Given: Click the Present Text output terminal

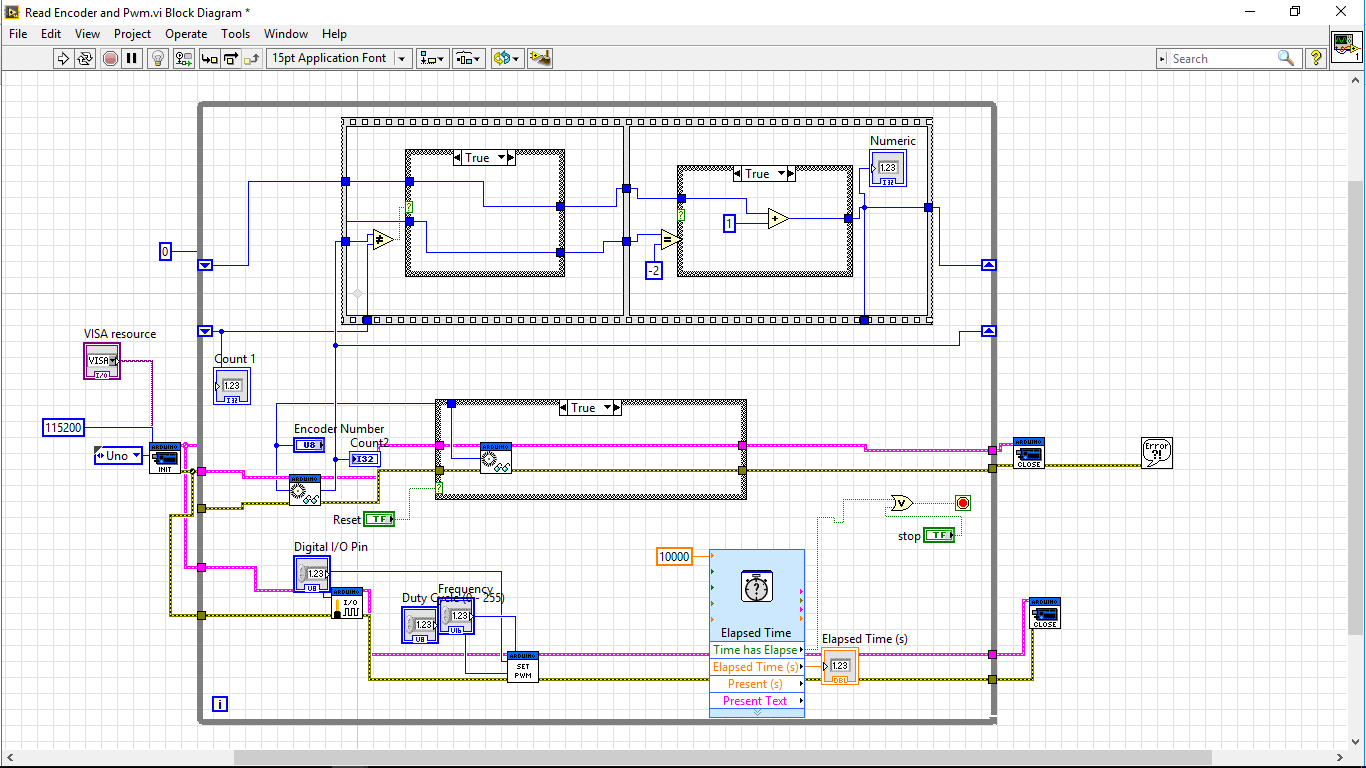Looking at the screenshot, I should 757,701.
